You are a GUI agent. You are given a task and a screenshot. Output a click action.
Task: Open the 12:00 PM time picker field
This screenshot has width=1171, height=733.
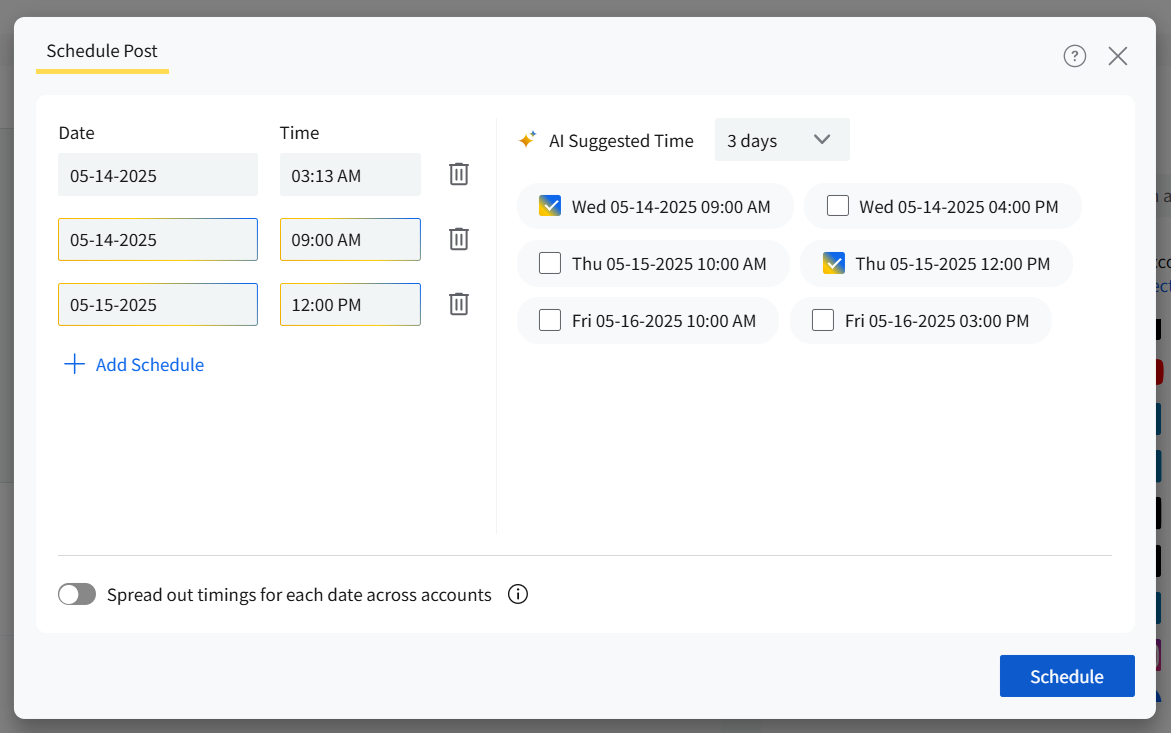[349, 305]
